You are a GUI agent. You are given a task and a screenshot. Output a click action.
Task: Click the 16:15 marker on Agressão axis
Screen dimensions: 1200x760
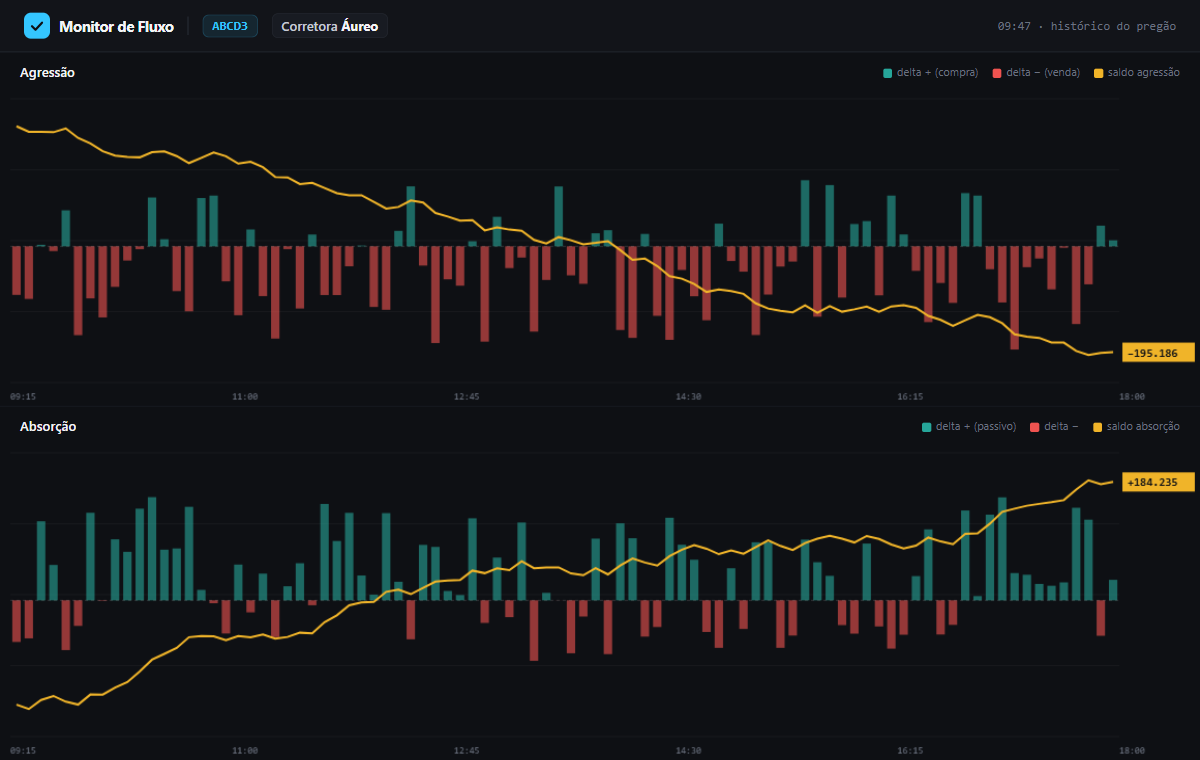click(910, 396)
